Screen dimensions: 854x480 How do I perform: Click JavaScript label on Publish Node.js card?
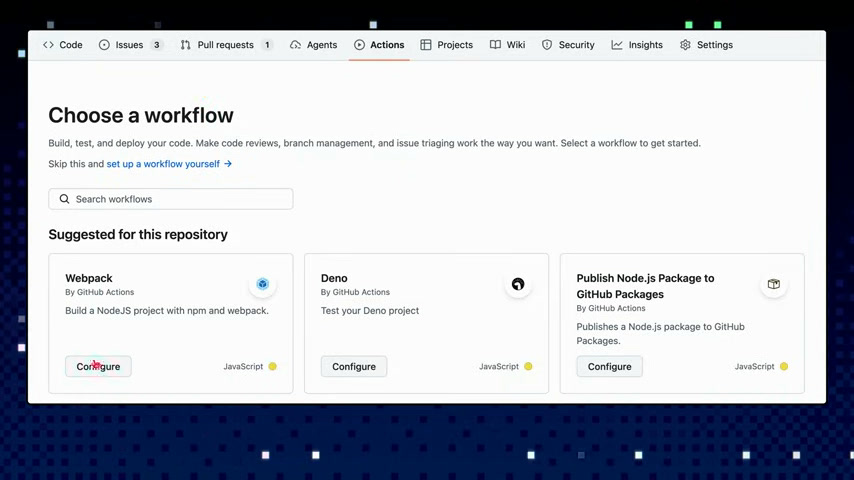pos(754,367)
